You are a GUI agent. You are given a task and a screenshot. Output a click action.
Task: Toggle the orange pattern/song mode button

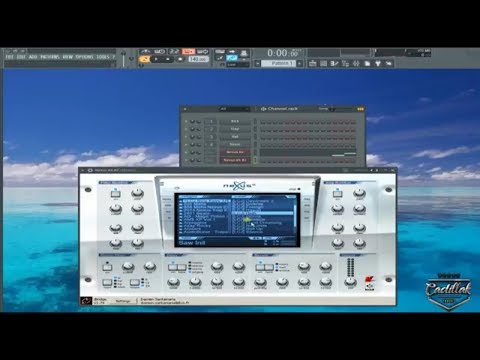coord(144,59)
